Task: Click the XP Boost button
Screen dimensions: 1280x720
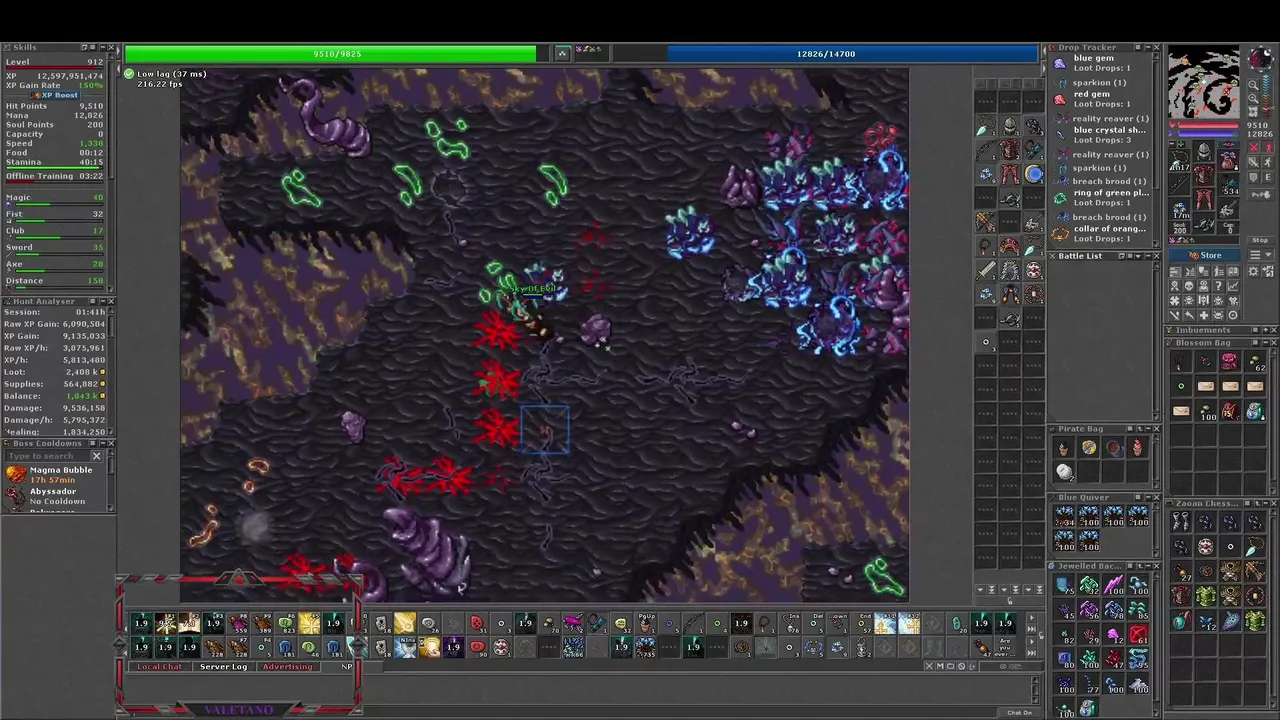Action: pyautogui.click(x=55, y=95)
